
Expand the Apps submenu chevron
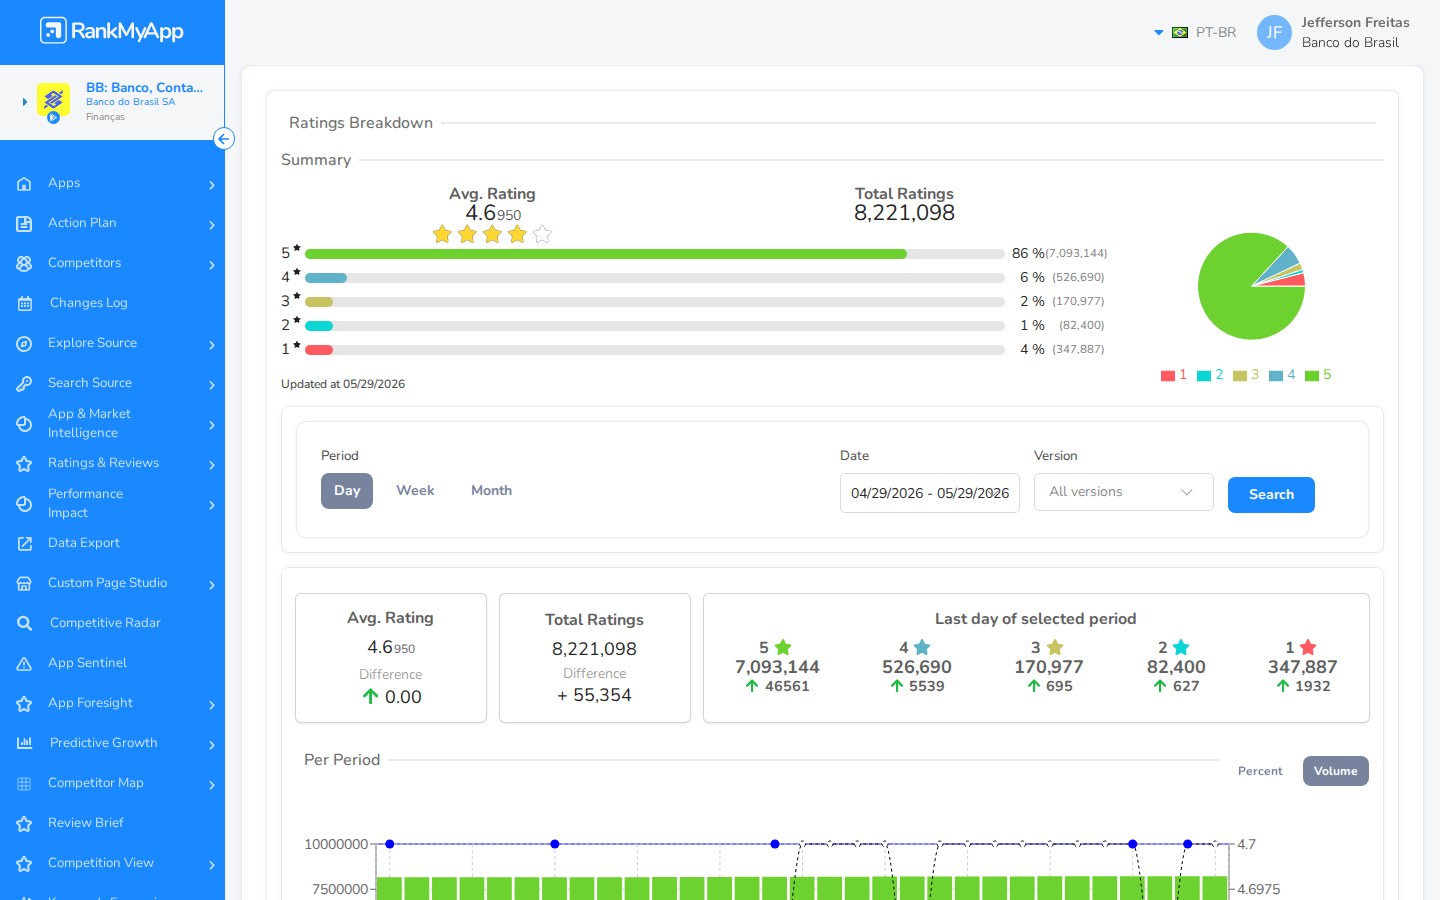[212, 185]
